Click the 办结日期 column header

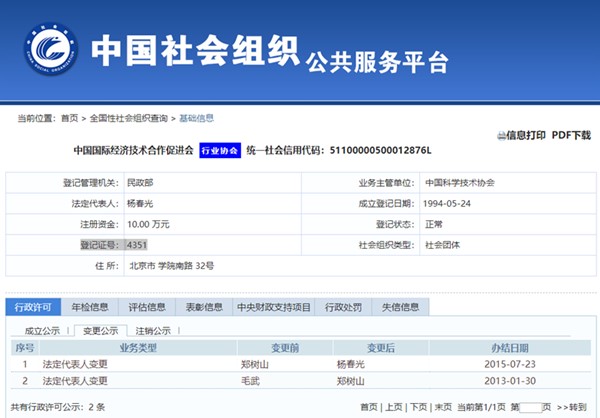pos(510,348)
